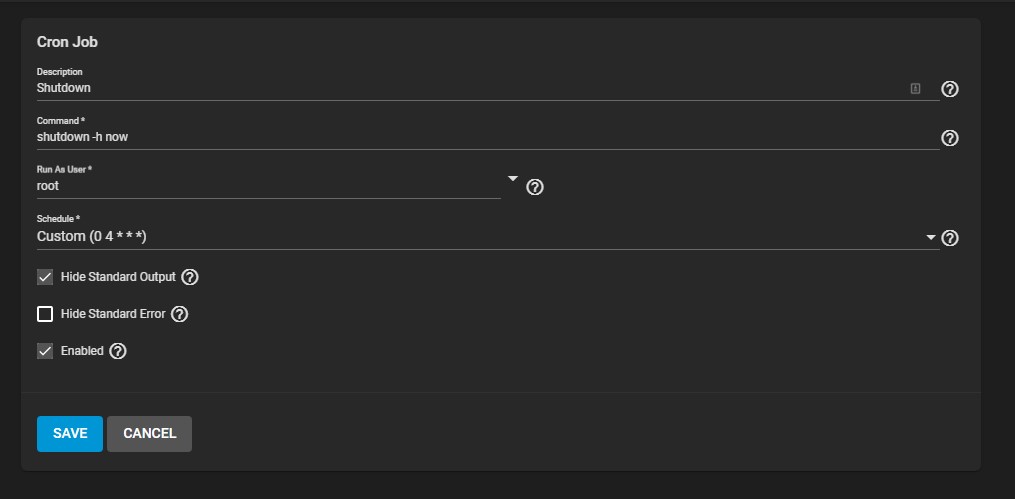
Task: Show help for the Command field
Action: click(x=949, y=138)
